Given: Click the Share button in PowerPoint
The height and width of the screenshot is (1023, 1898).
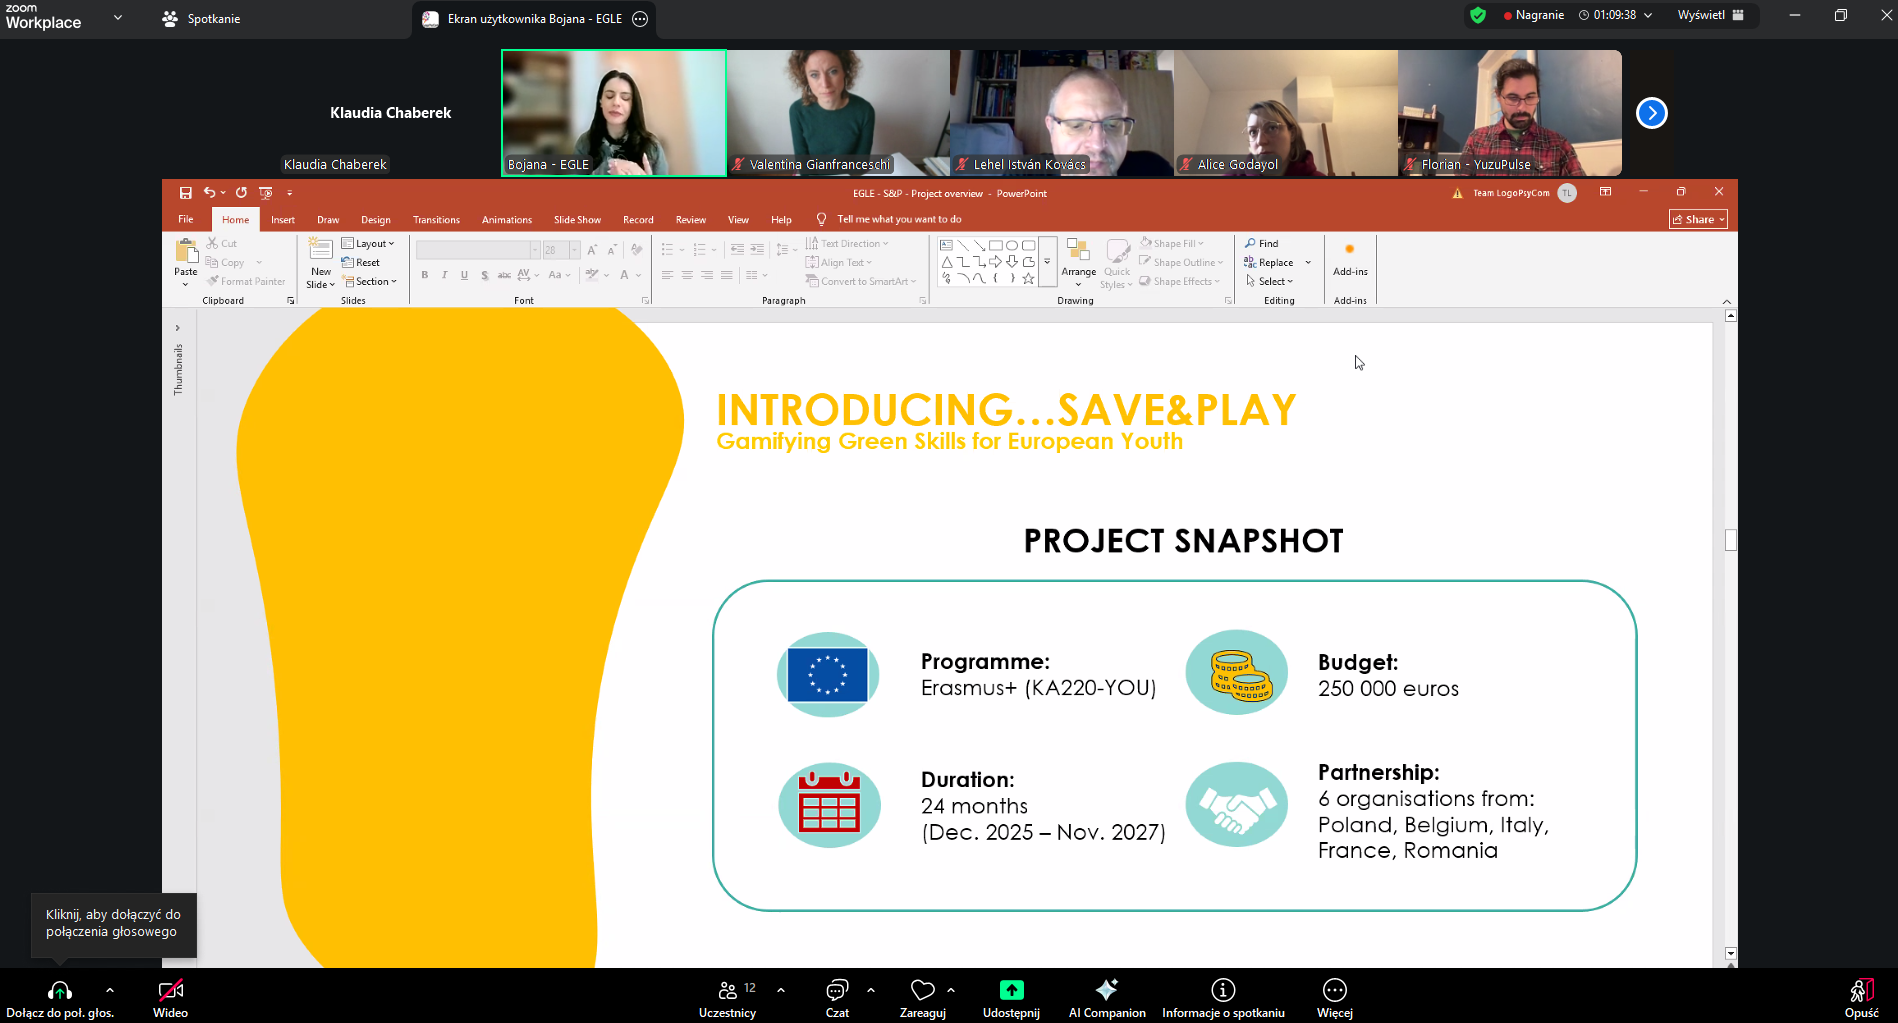Looking at the screenshot, I should (1697, 219).
